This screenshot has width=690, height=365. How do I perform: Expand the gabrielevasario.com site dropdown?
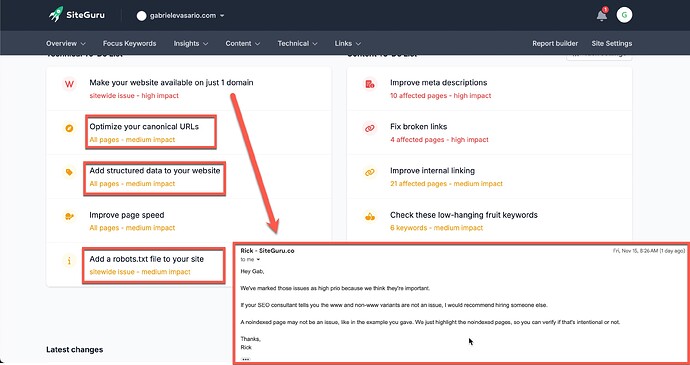tap(222, 15)
